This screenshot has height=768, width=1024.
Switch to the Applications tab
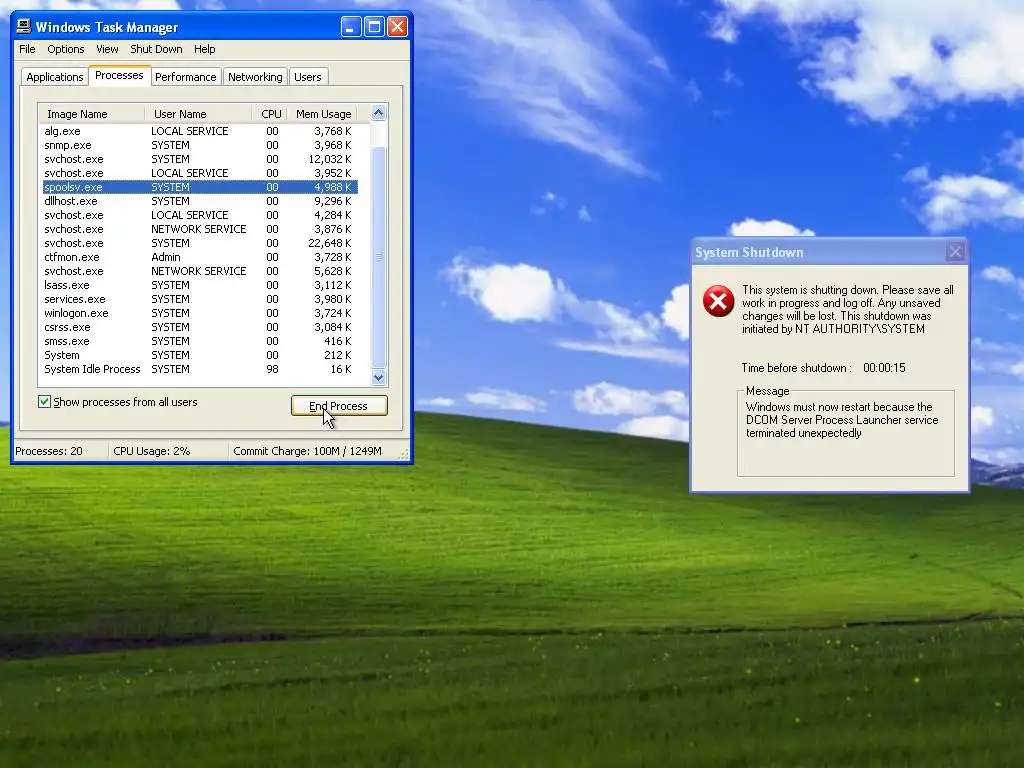pyautogui.click(x=55, y=76)
